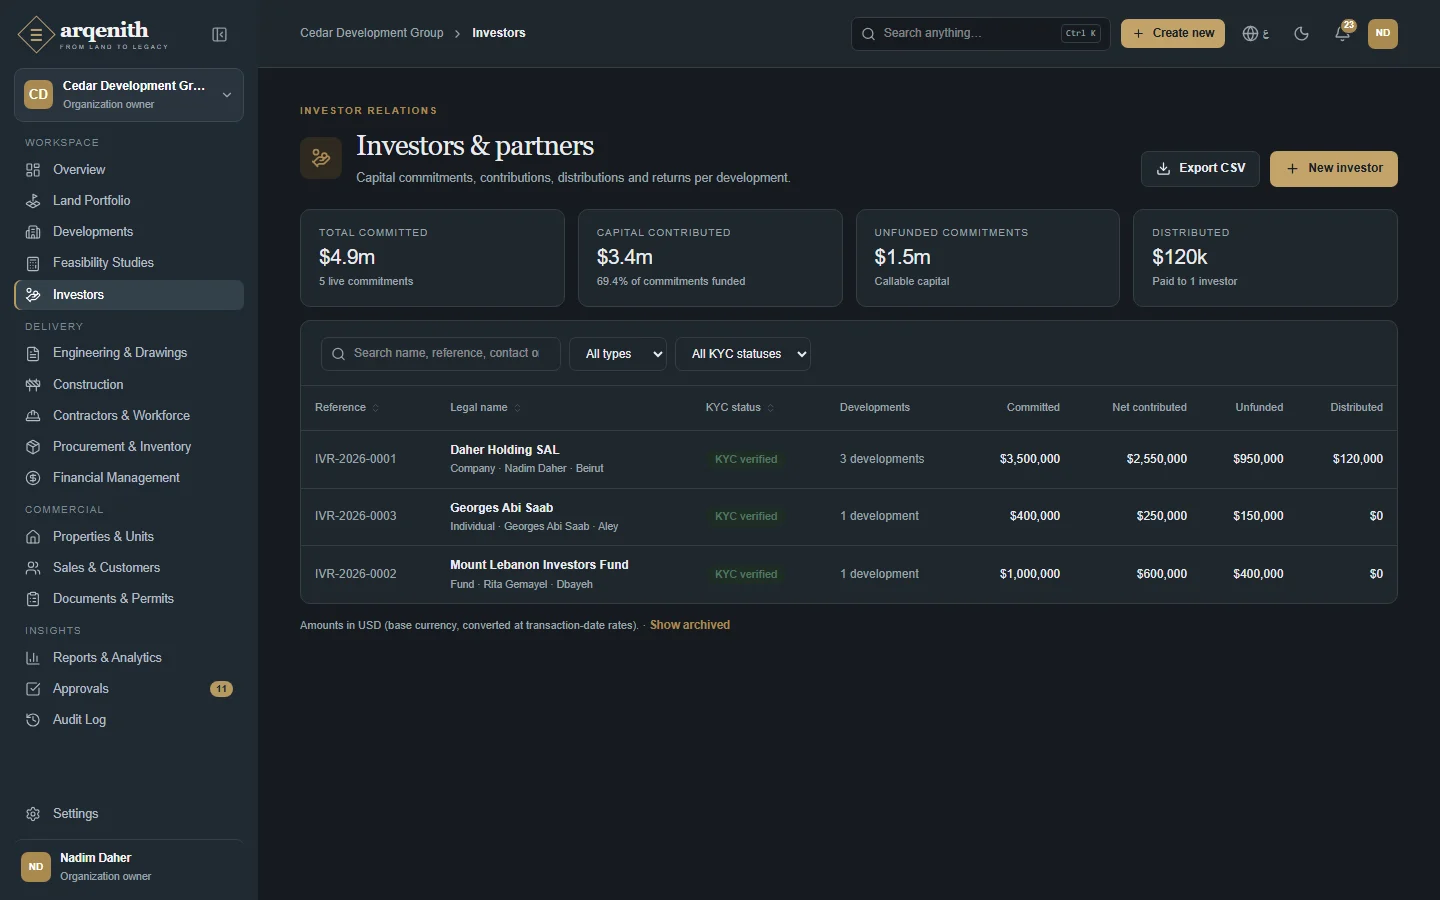This screenshot has width=1440, height=900.
Task: Toggle dark mode moon icon
Action: 1301,34
